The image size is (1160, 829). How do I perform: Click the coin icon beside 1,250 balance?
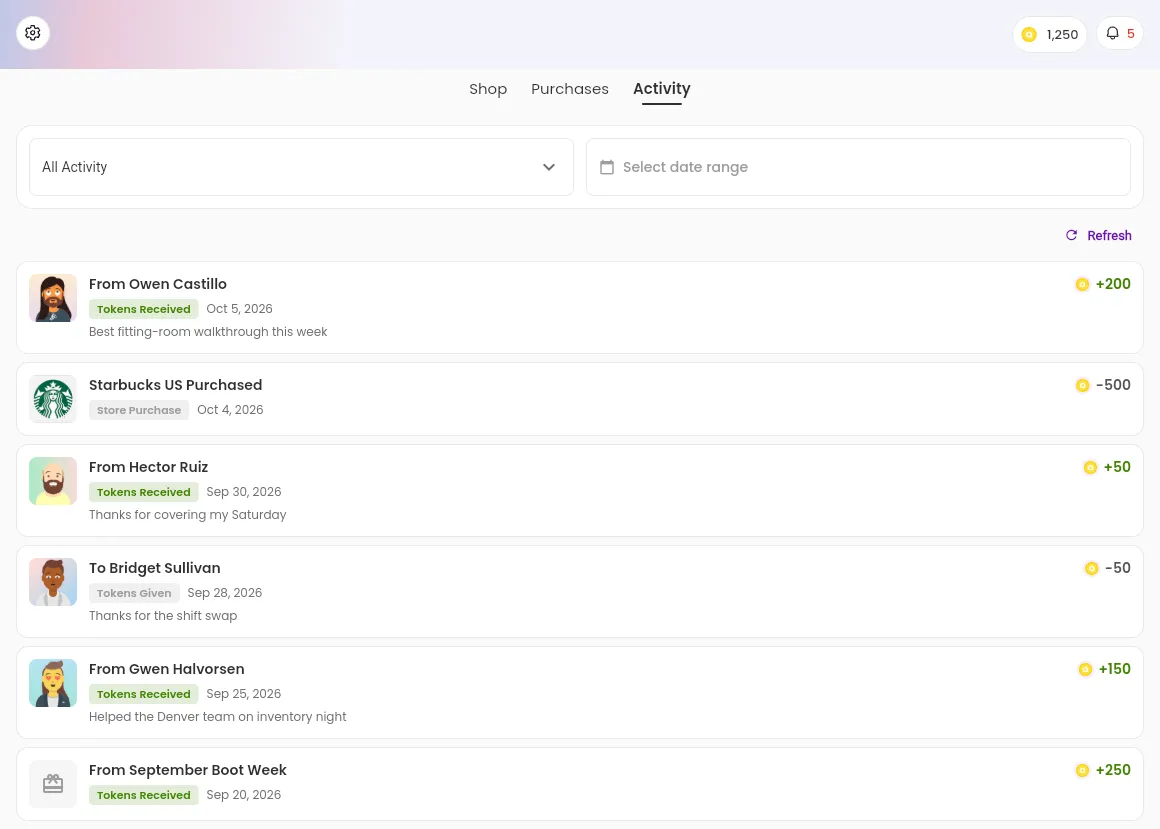coord(1029,35)
